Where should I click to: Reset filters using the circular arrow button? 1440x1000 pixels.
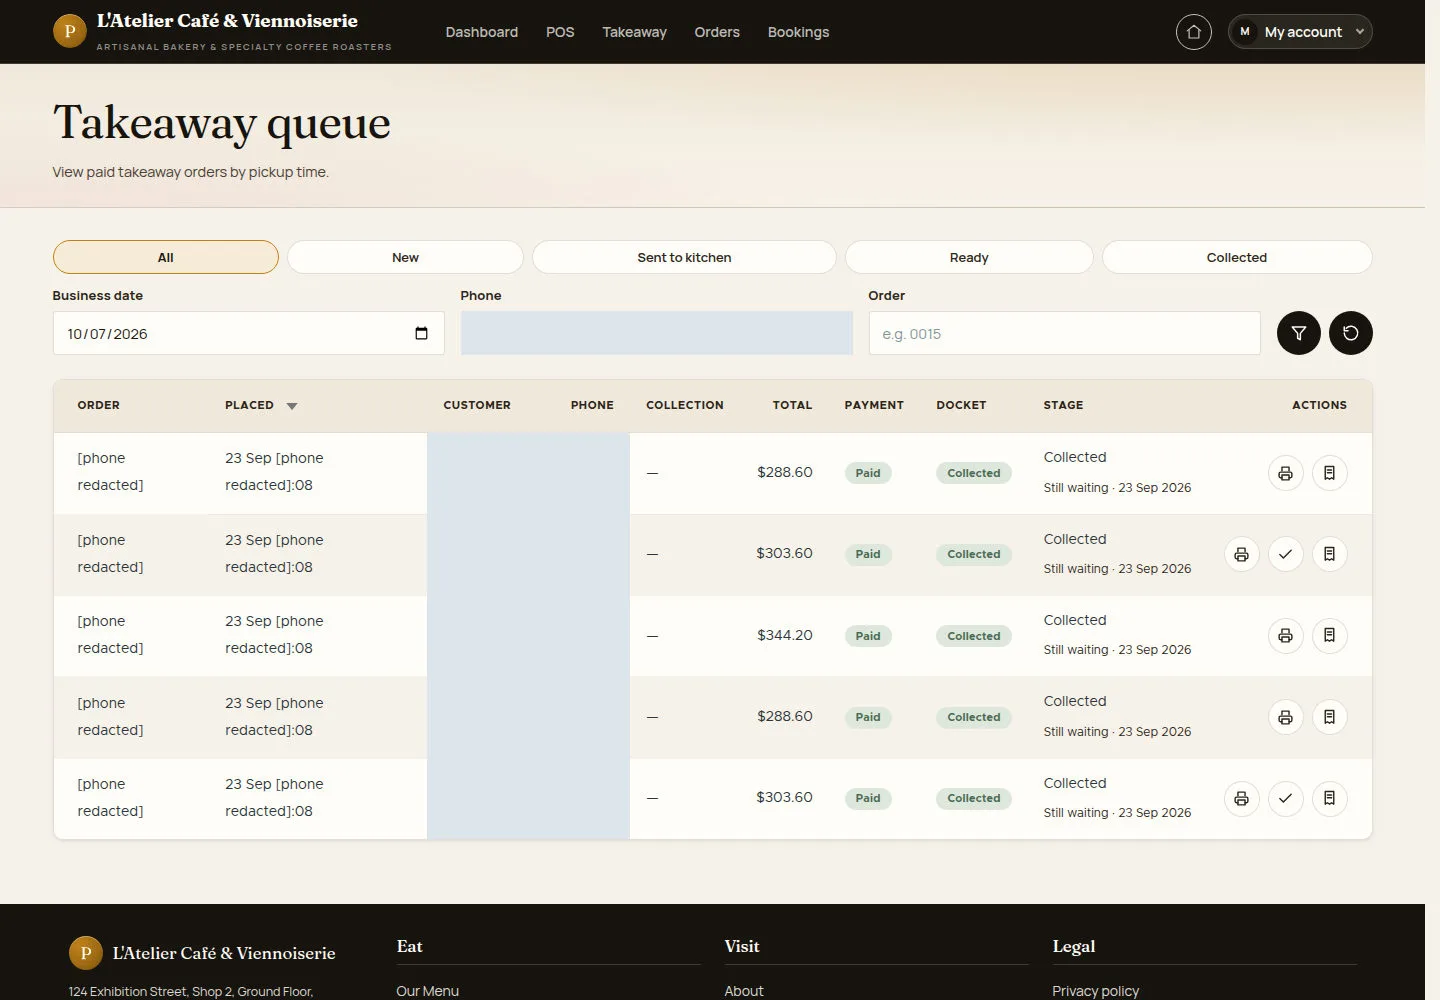[x=1350, y=333]
